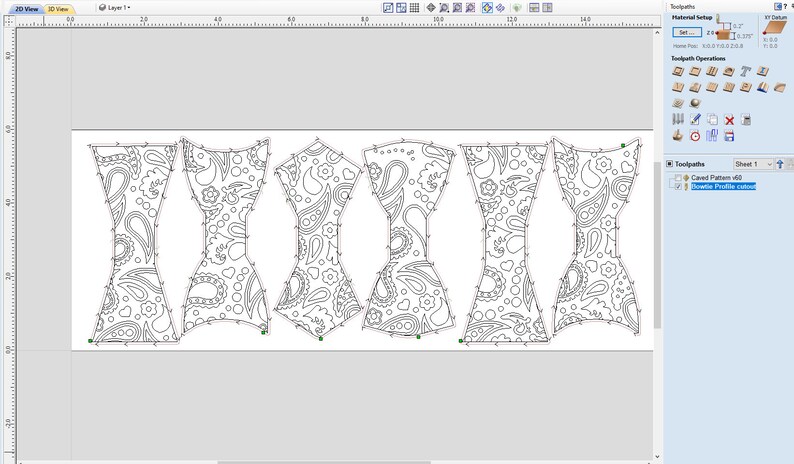794x464 pixels.
Task: Click the Set... material setup button
Action: pos(687,32)
